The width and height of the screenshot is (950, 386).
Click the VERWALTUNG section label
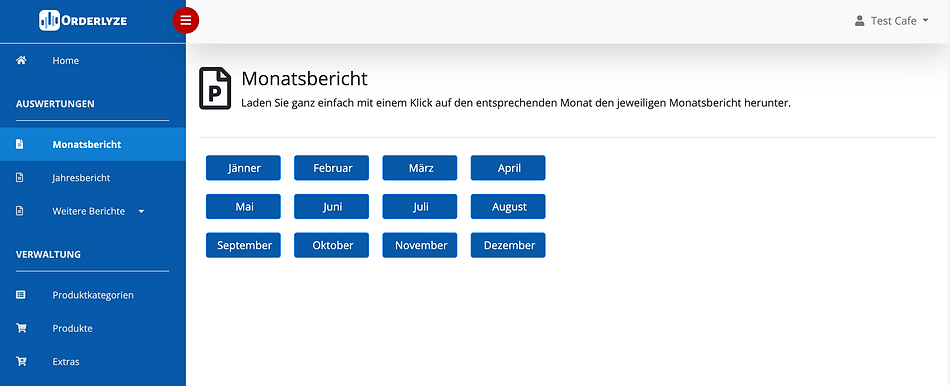(48, 255)
